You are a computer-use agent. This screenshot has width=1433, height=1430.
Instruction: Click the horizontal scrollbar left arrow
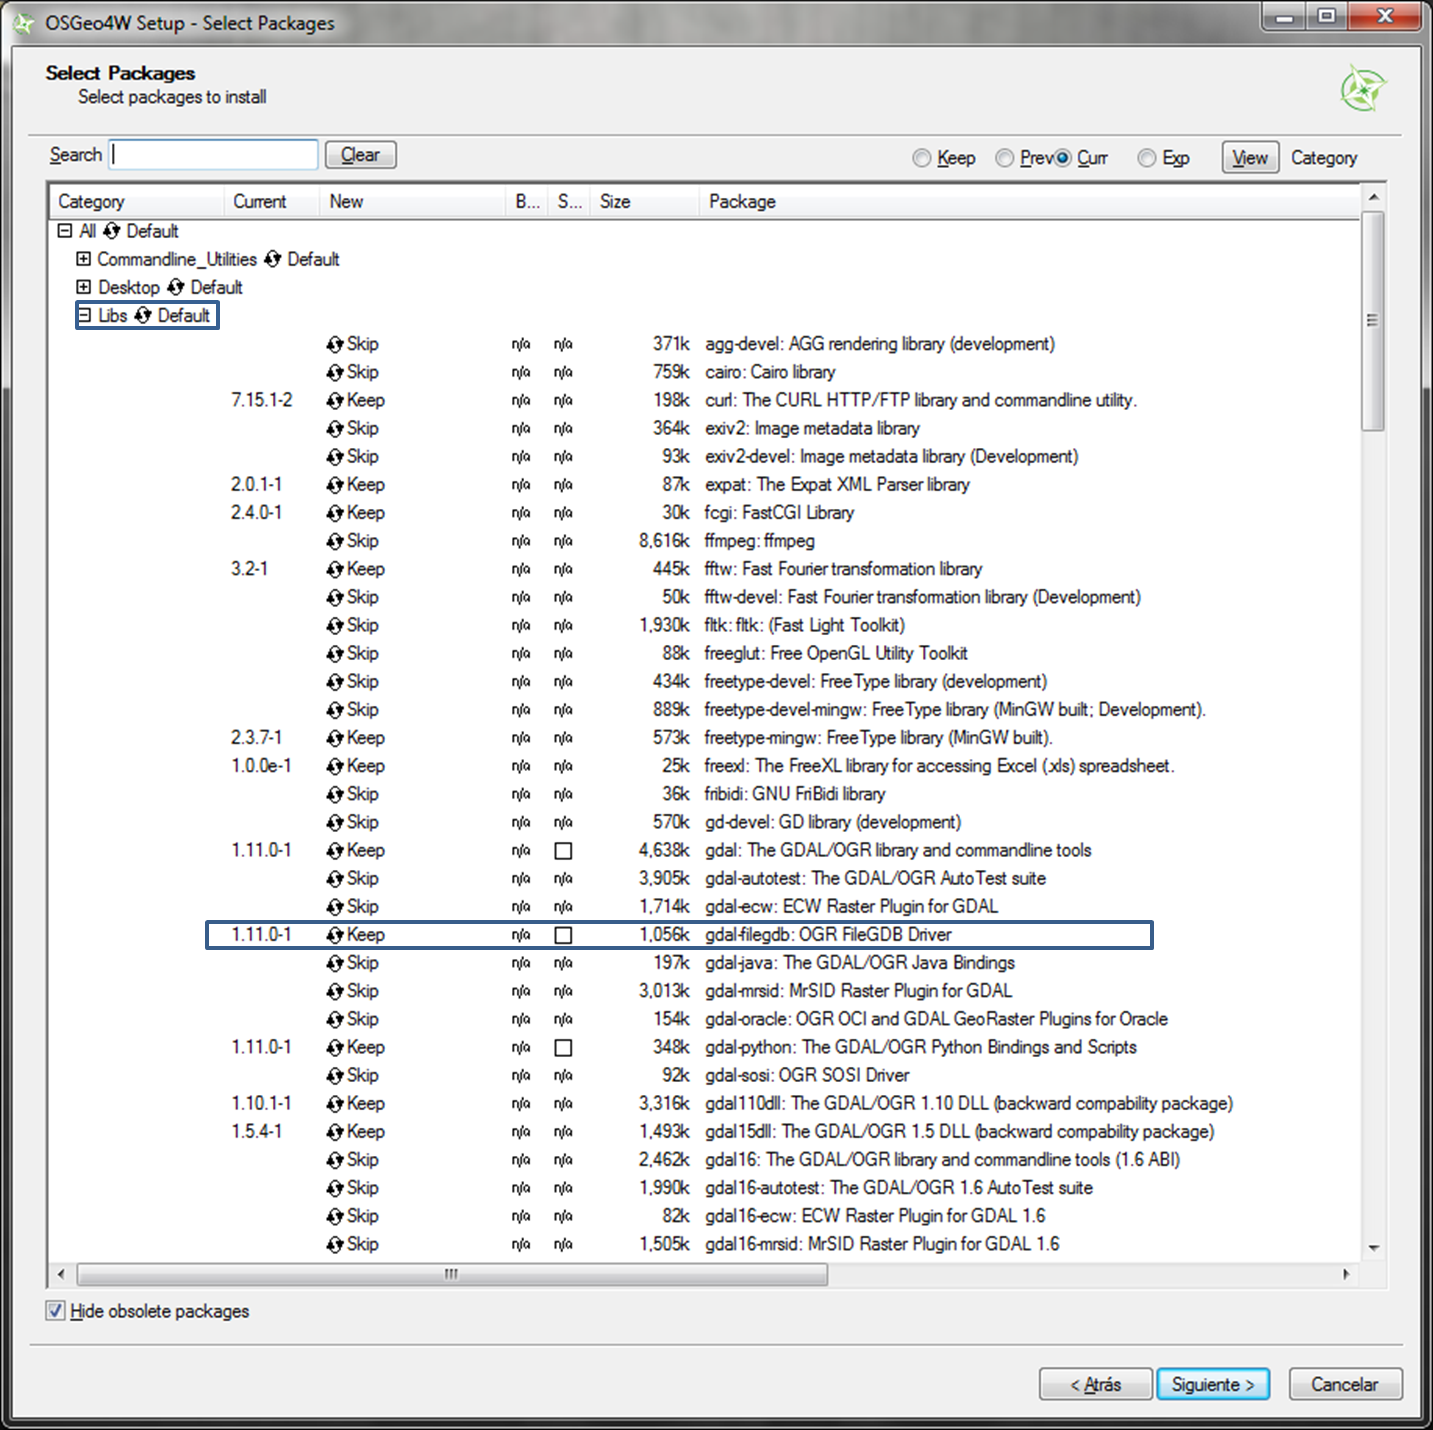click(61, 1274)
